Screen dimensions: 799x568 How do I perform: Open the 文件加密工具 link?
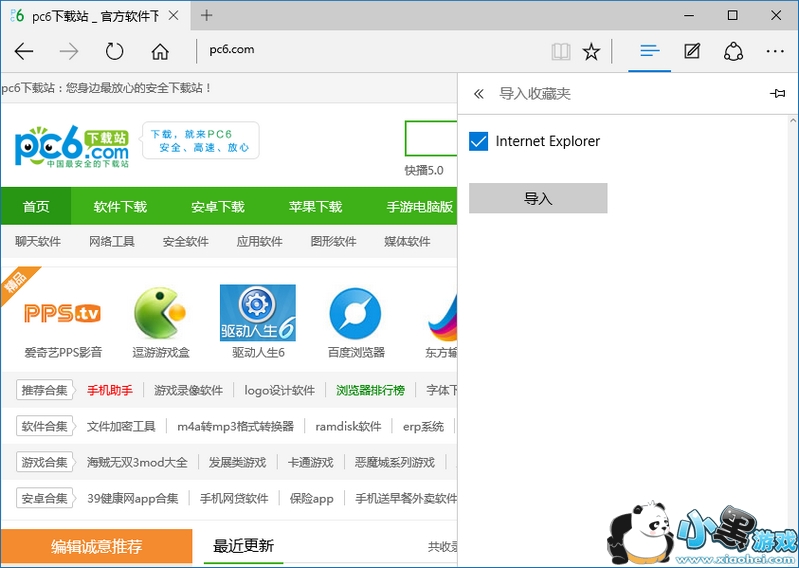pos(121,426)
